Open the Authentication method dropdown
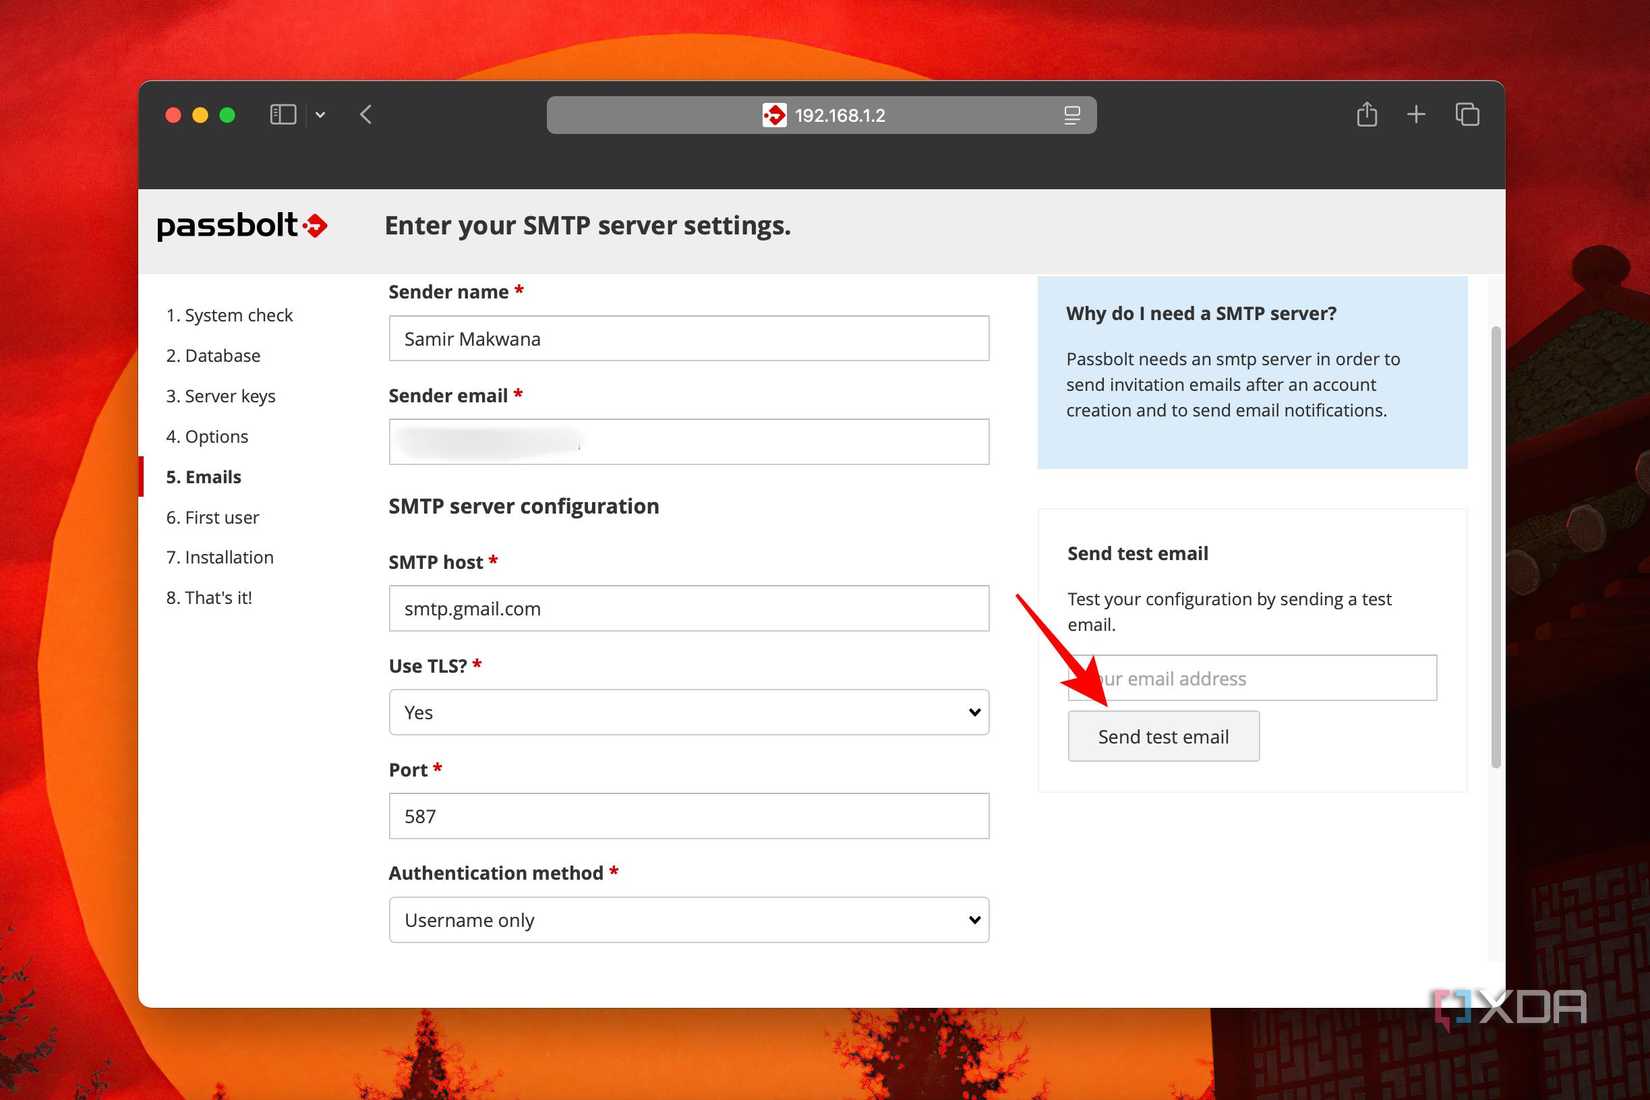The height and width of the screenshot is (1100, 1650). point(688,919)
